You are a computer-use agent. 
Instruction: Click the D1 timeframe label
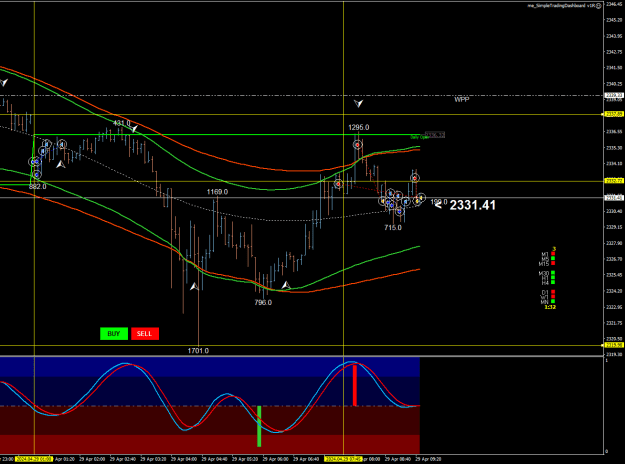[545, 292]
